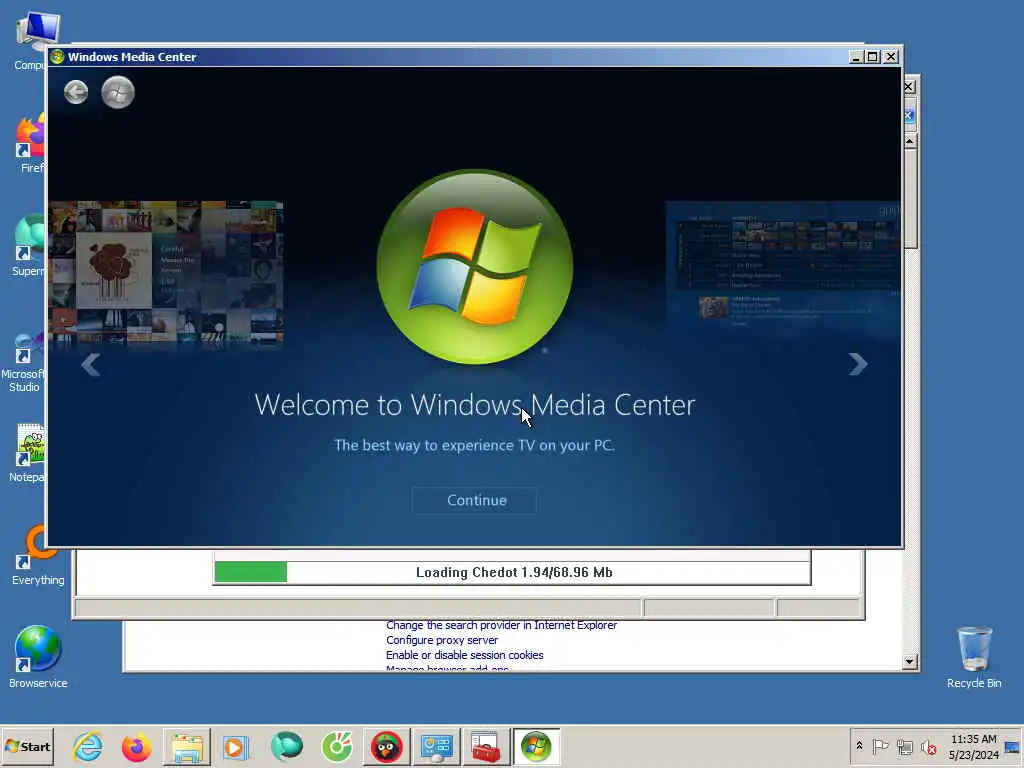Open the Start menu
The image size is (1024, 768).
27,746
